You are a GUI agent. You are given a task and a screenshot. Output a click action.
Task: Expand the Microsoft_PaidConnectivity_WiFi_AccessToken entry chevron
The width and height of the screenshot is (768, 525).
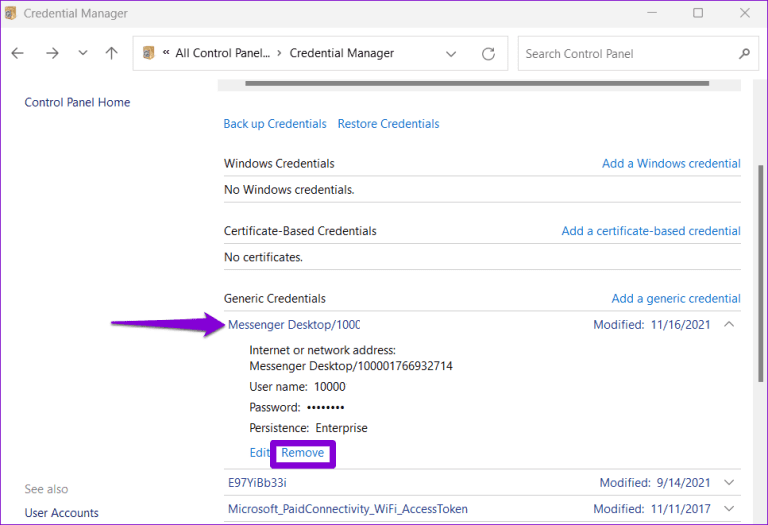[729, 509]
